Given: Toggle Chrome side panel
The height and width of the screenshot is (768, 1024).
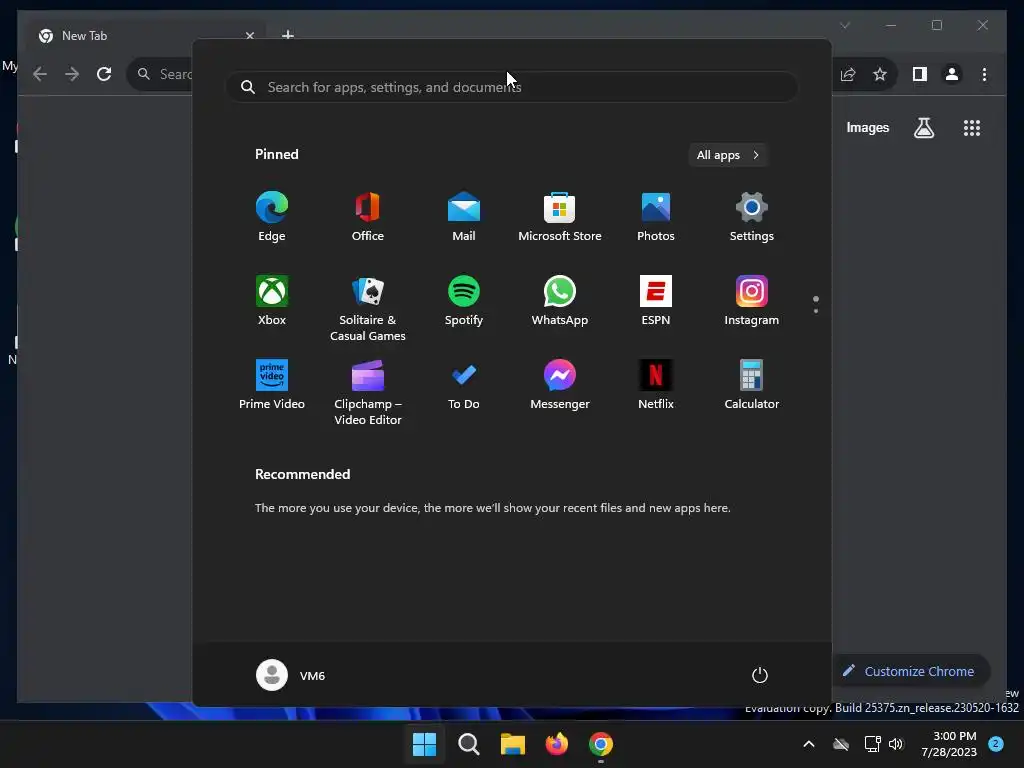Looking at the screenshot, I should [x=920, y=74].
